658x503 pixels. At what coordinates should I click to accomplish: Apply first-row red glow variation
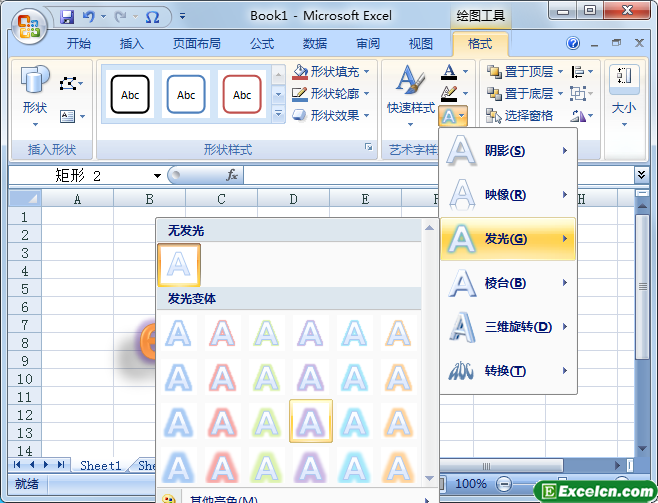click(223, 333)
